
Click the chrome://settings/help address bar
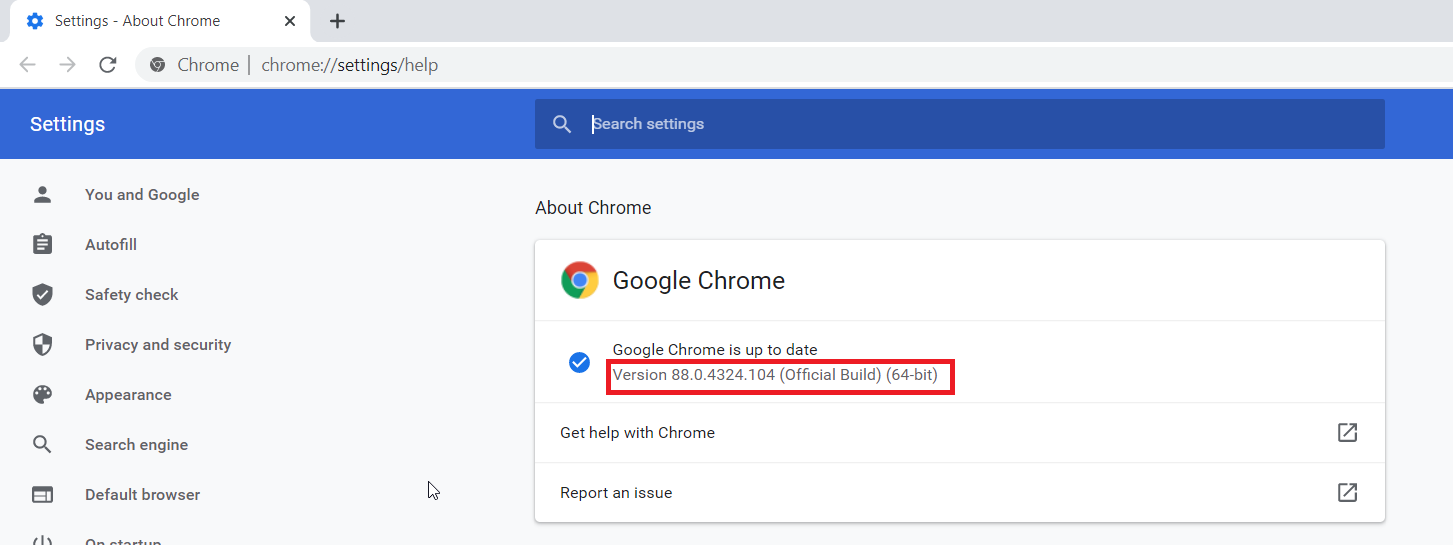[x=349, y=65]
